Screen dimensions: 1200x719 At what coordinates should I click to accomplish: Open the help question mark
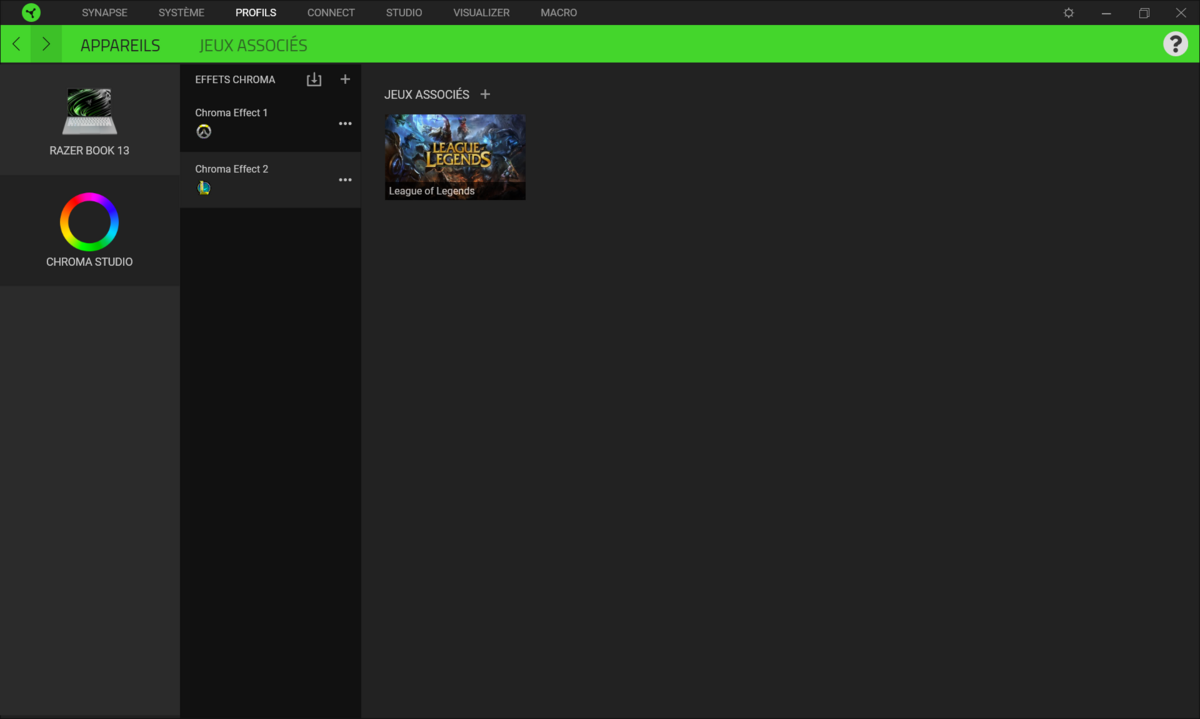pyautogui.click(x=1176, y=44)
